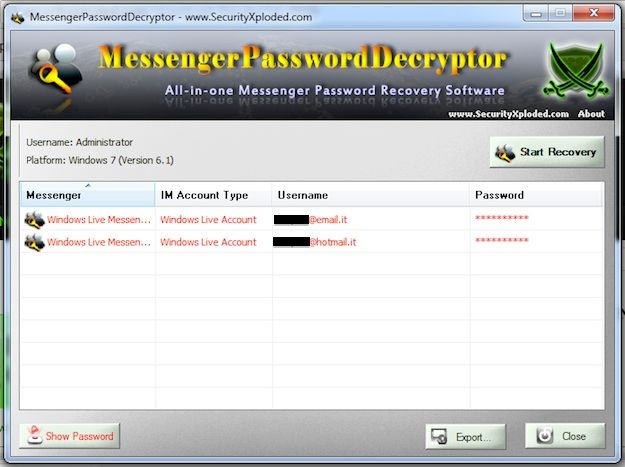
Task: Select messenger icon in @email.it row
Action: tap(34, 220)
